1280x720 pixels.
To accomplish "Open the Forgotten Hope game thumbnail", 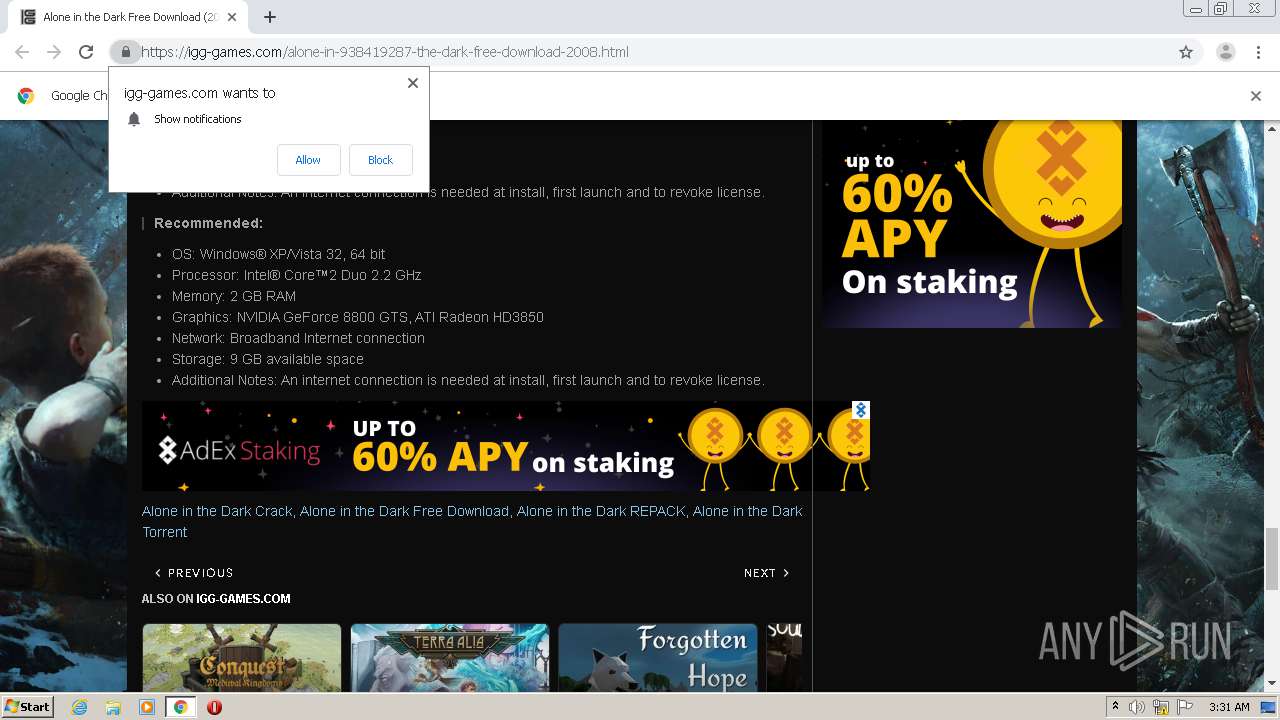I will pyautogui.click(x=658, y=658).
